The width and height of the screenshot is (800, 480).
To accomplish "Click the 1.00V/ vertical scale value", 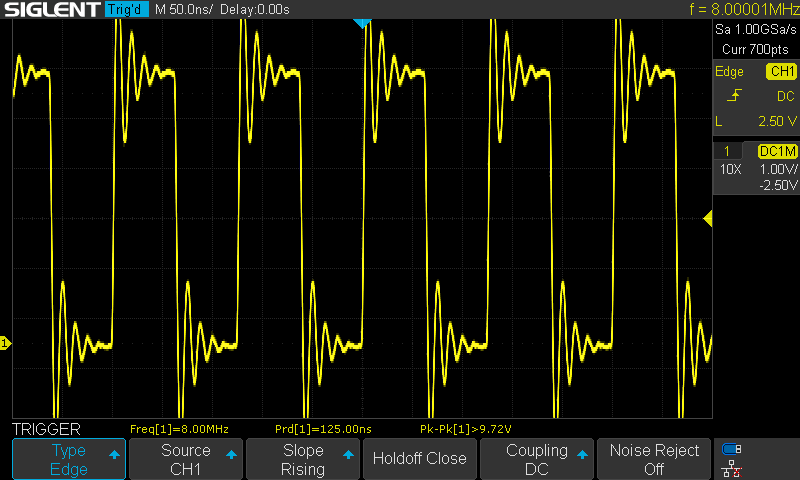I will pyautogui.click(x=778, y=169).
